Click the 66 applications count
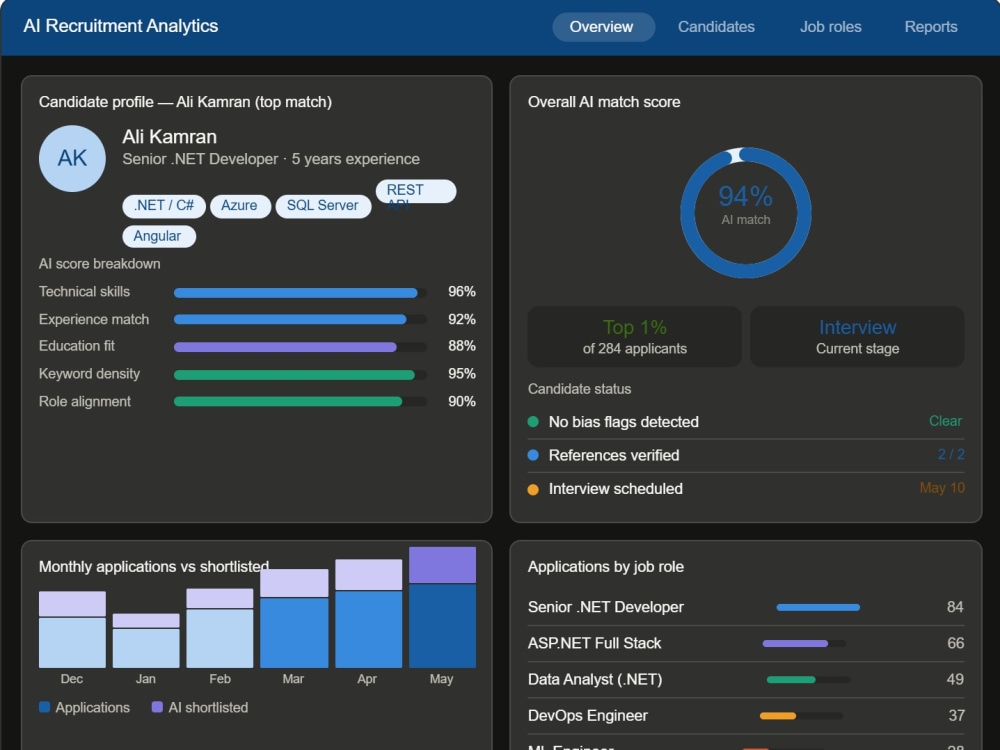The width and height of the screenshot is (1000, 750). [x=955, y=643]
